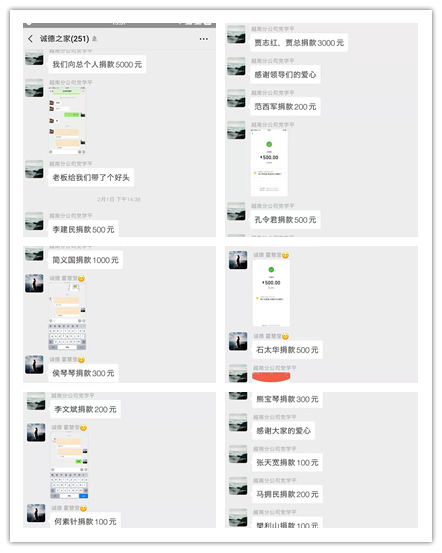This screenshot has height=553, width=442.
Task: Tap the message 老板给我们带了个好头
Action: click(91, 177)
